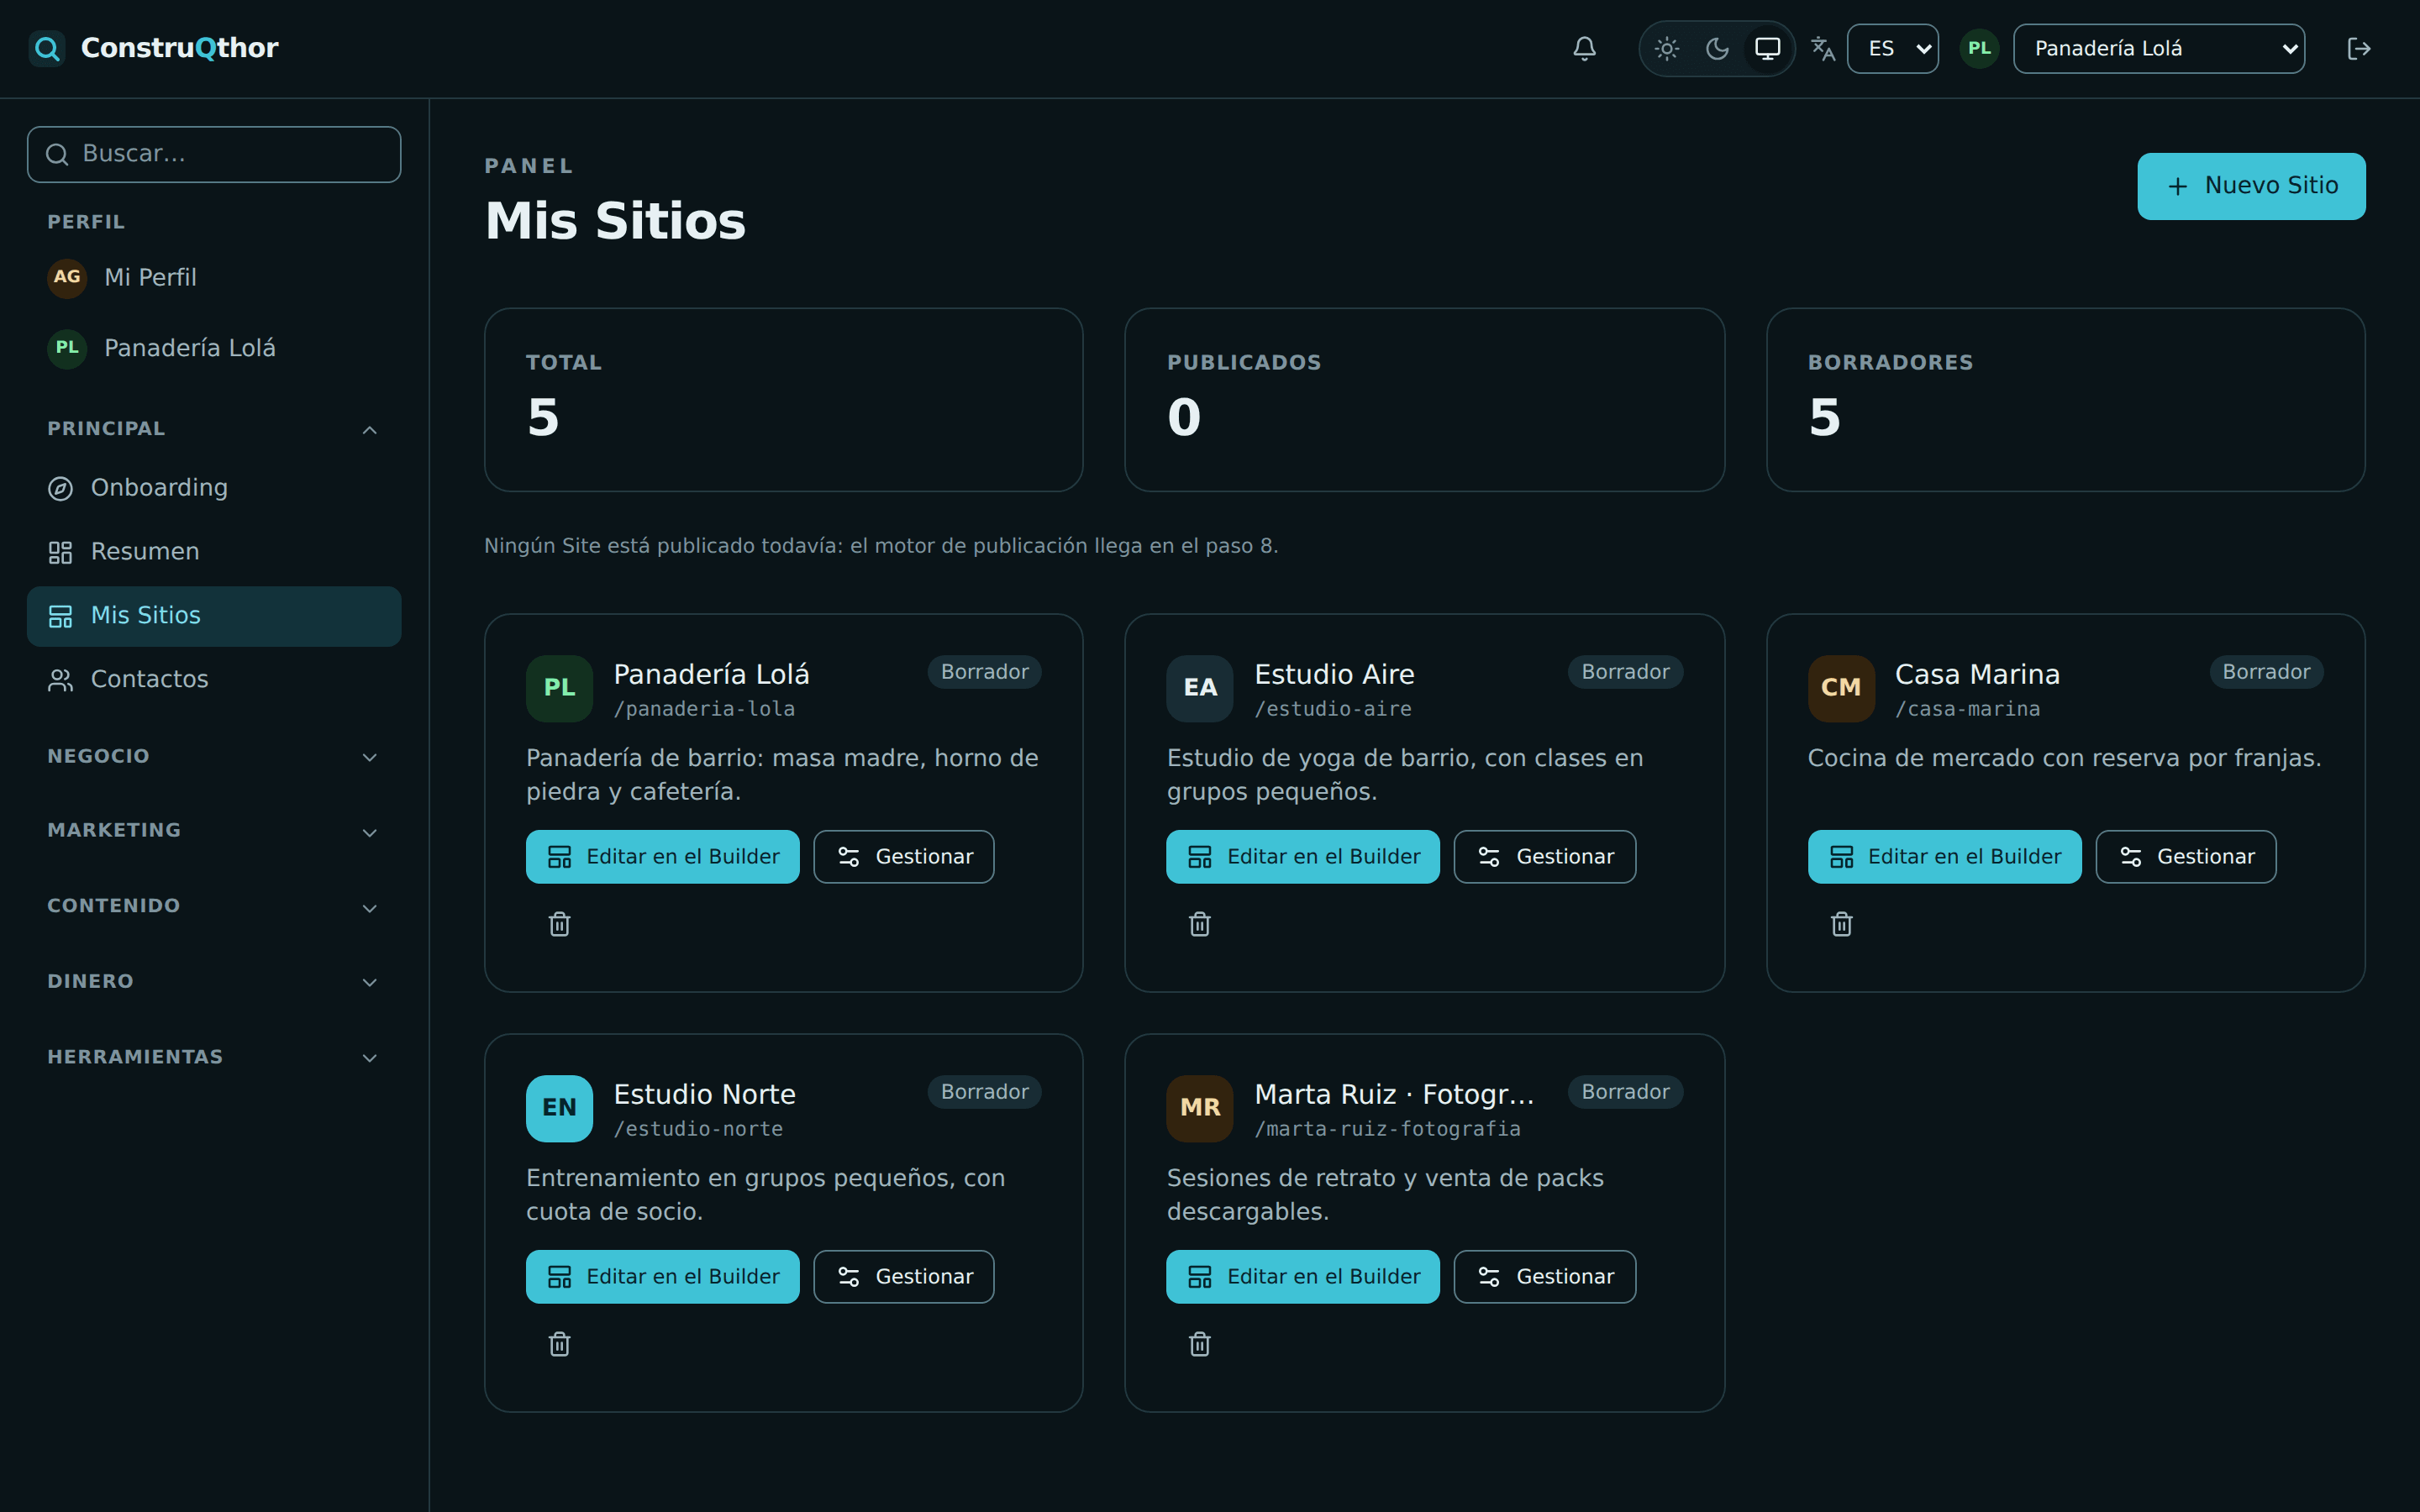2420x1512 pixels.
Task: Edit Marta Ruiz Fotografía in the Builder
Action: tap(1303, 1277)
